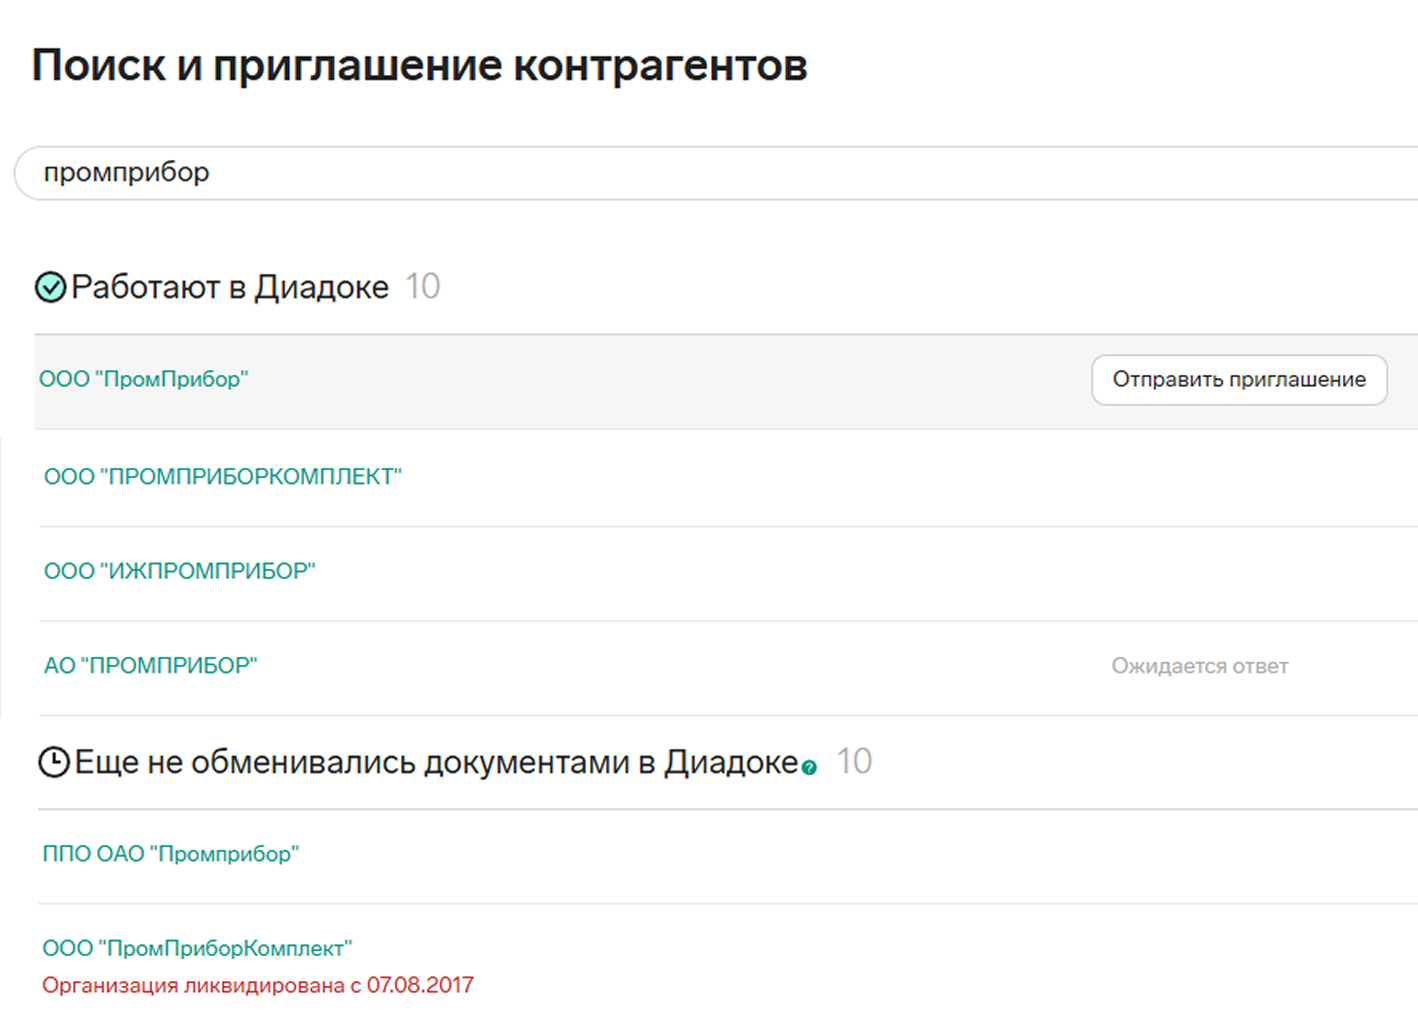Open ППО ОАО "Промприбор" contractor link
Image resolution: width=1418 pixels, height=1028 pixels.
click(x=170, y=854)
